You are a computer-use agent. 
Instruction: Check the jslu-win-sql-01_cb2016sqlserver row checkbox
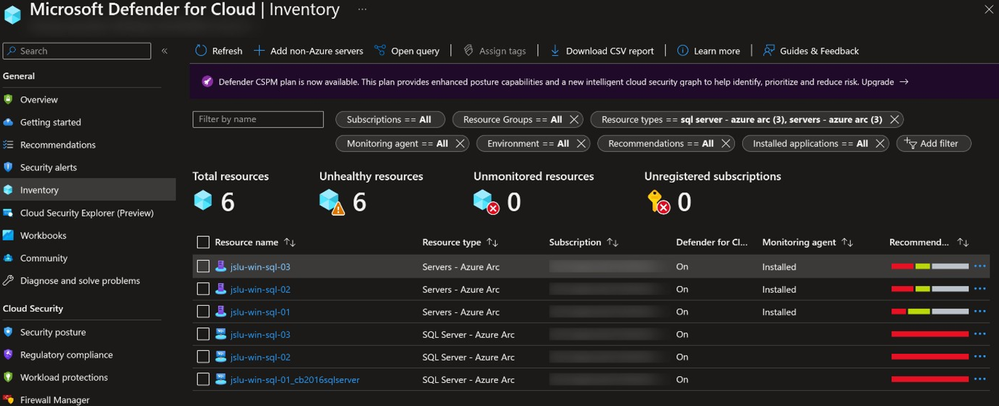point(203,380)
